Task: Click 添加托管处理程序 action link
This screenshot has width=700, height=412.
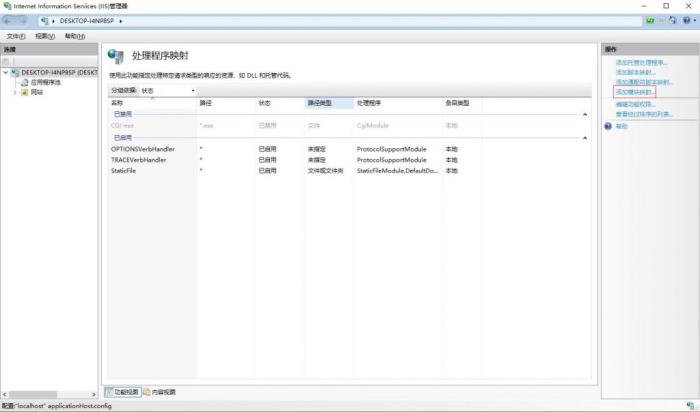Action: (642, 62)
